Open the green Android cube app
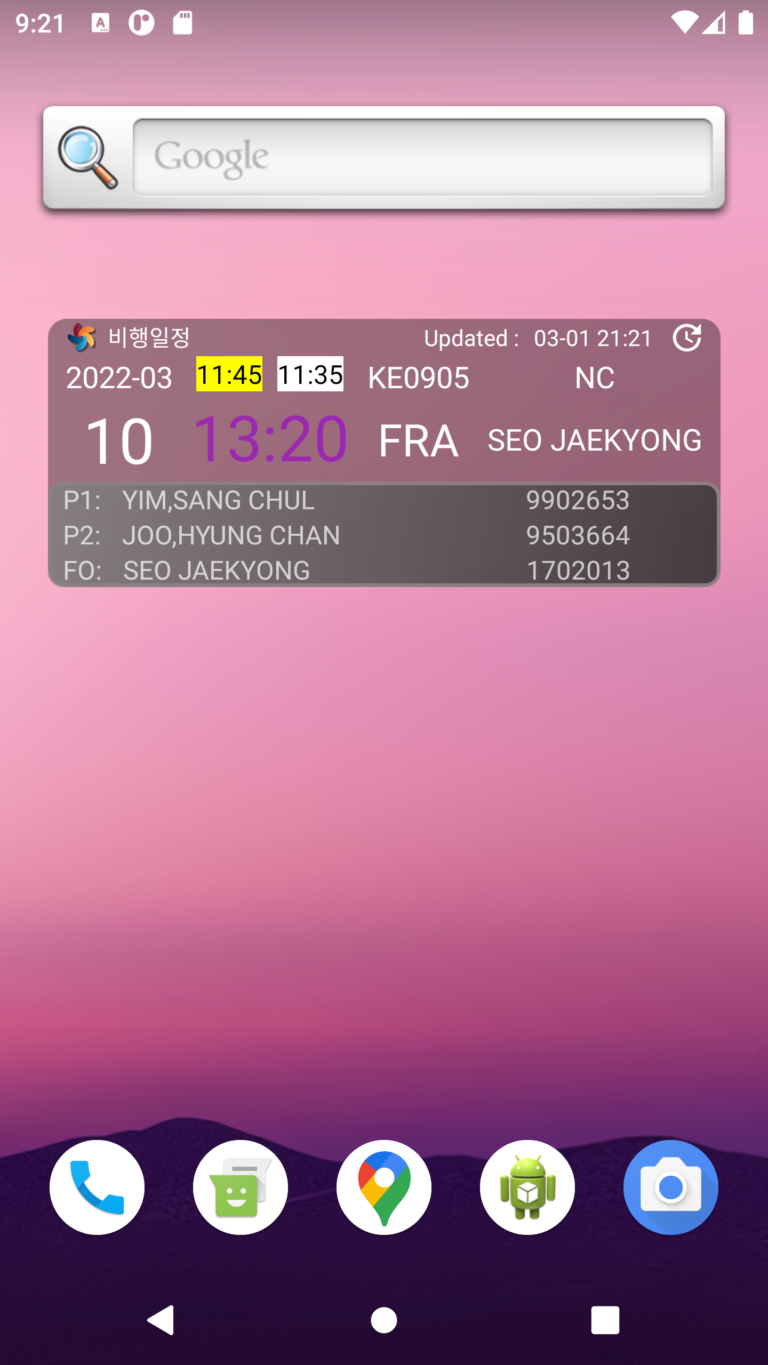 coord(527,1187)
